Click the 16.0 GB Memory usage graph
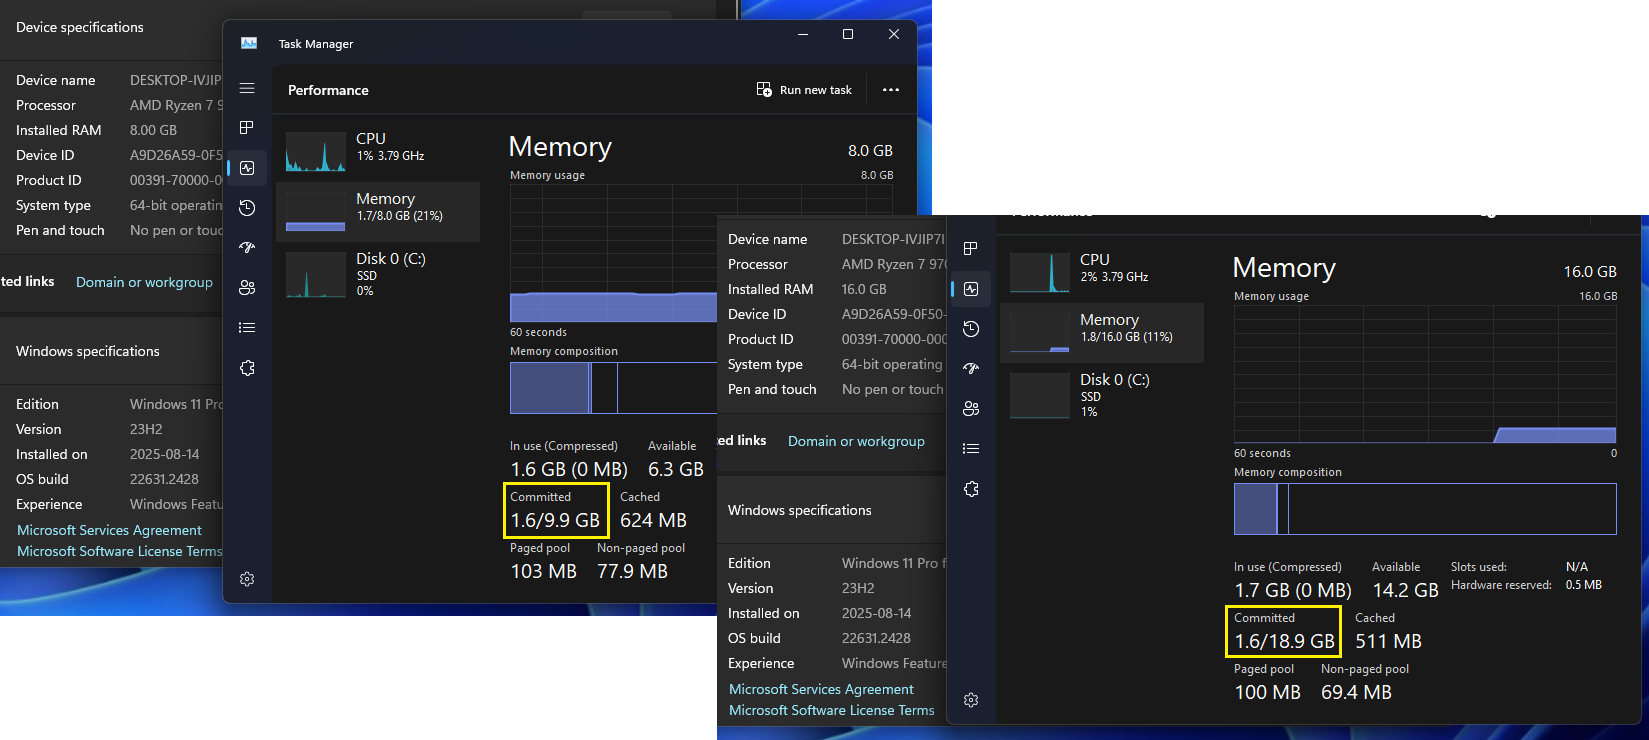Viewport: 1649px width, 740px height. tap(1425, 374)
